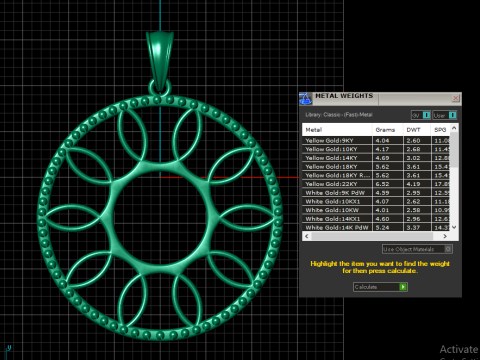Click DWT value 2.60
480x360 pixels.
(413, 140)
